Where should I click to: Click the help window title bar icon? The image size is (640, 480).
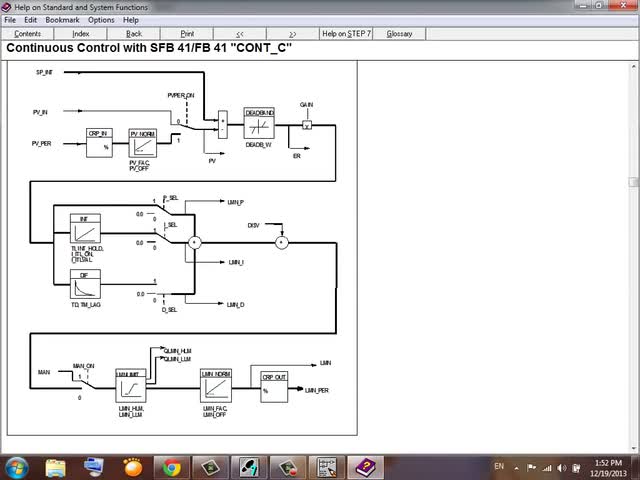pos(6,7)
